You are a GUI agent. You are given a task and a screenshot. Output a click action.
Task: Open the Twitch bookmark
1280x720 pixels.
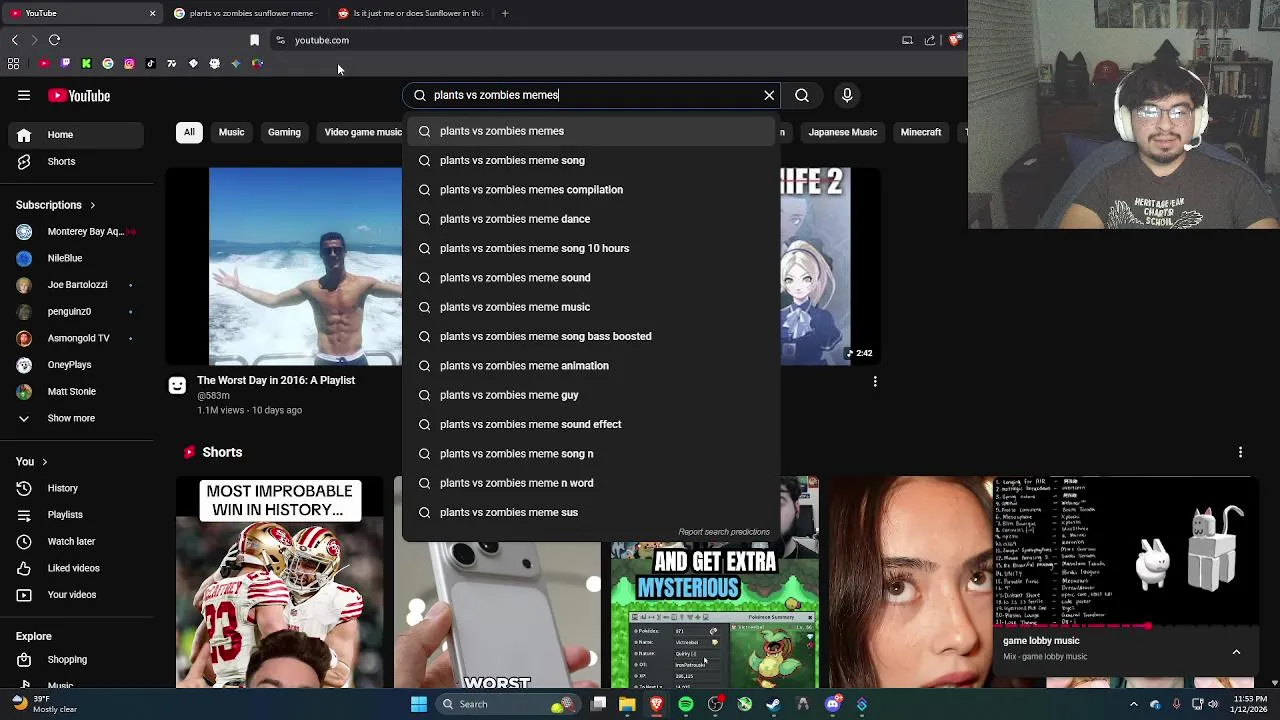[65, 63]
